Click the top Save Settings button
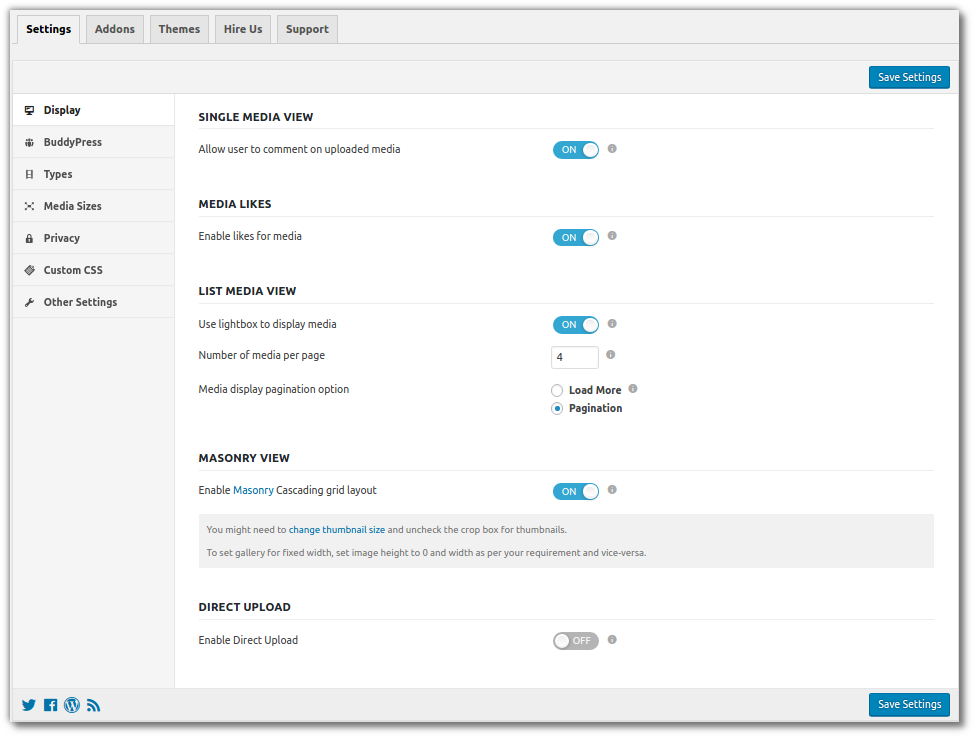Image resolution: width=975 pixels, height=738 pixels. [908, 77]
